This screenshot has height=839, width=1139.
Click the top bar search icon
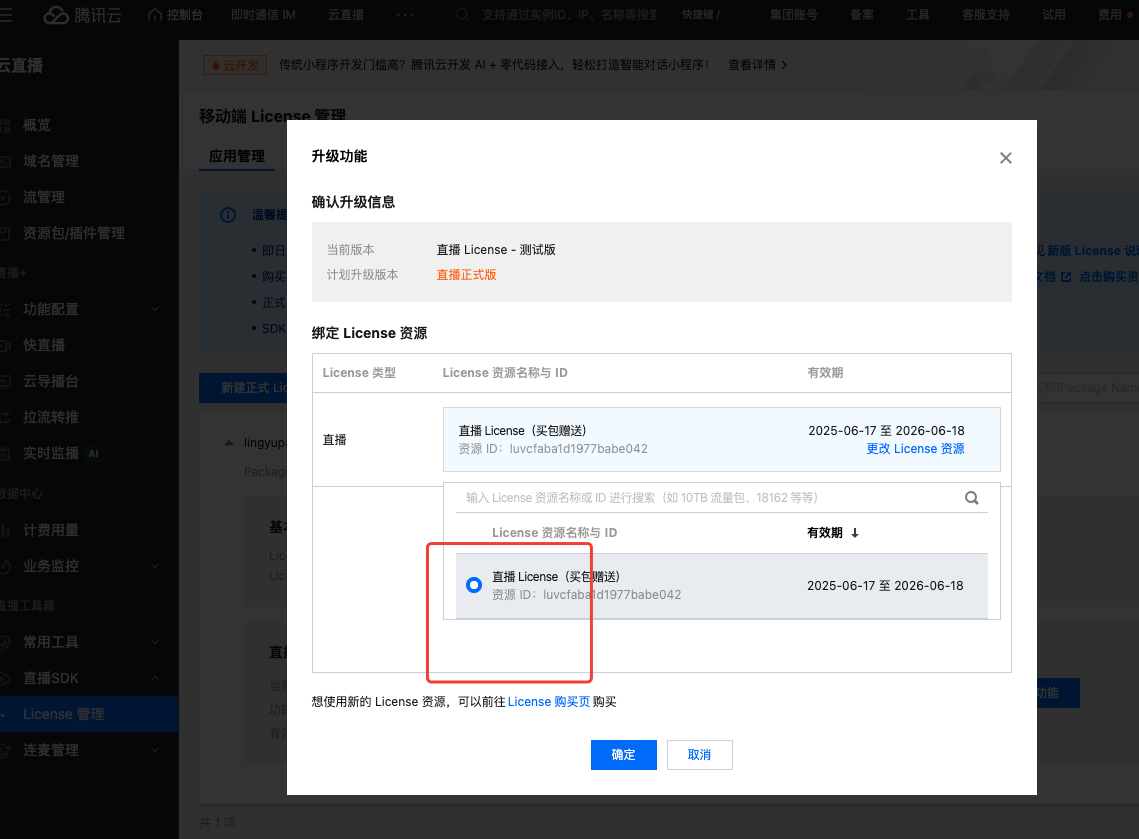pos(462,15)
